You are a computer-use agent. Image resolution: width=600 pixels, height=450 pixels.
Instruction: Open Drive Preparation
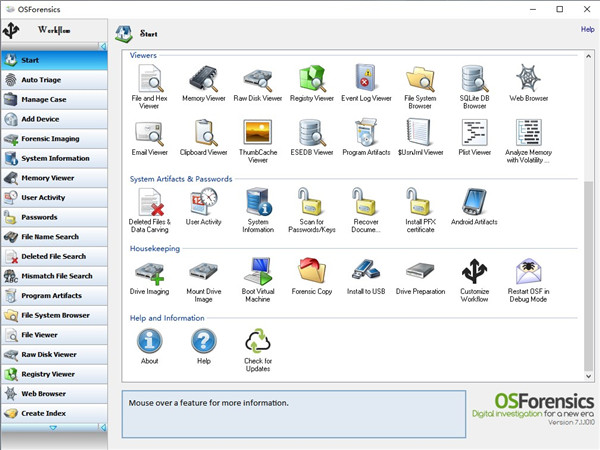420,271
